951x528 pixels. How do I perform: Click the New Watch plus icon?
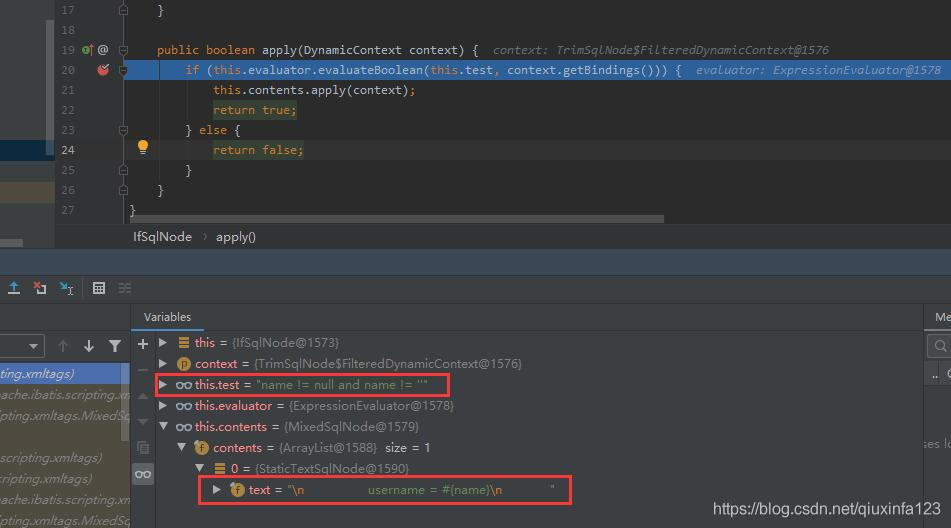pos(143,344)
